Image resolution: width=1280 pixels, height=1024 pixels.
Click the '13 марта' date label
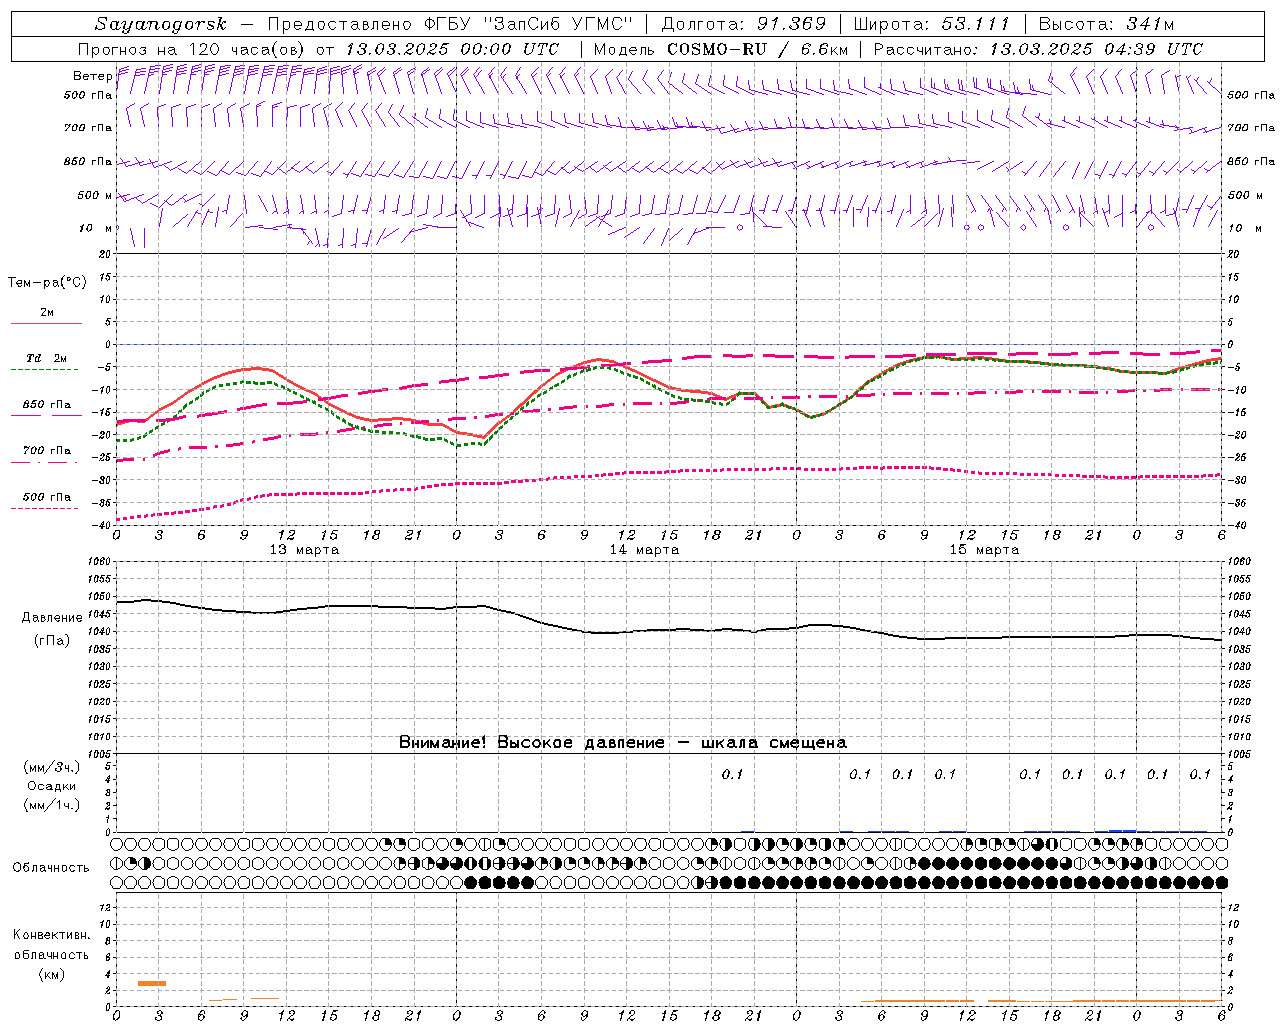(305, 550)
